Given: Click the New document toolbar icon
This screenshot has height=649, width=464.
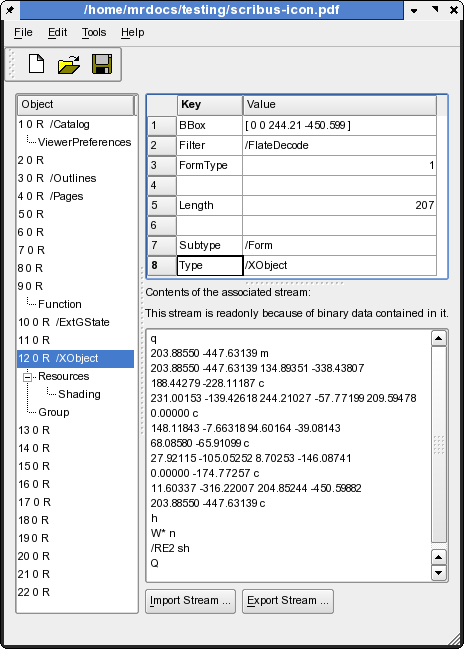Looking at the screenshot, I should [36, 64].
